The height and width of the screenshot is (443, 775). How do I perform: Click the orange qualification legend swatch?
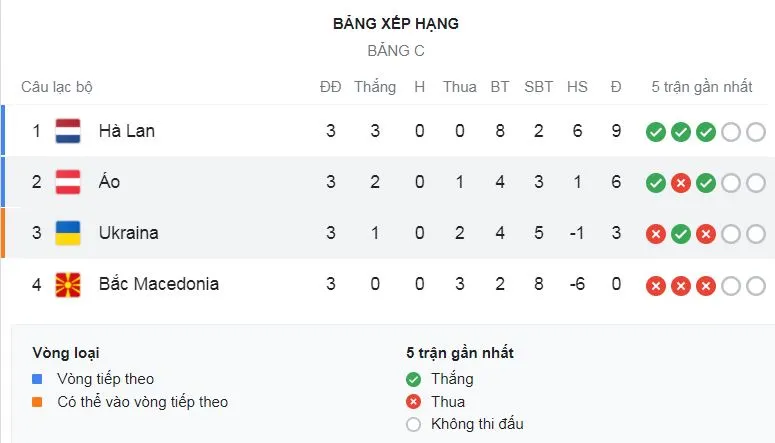point(38,402)
